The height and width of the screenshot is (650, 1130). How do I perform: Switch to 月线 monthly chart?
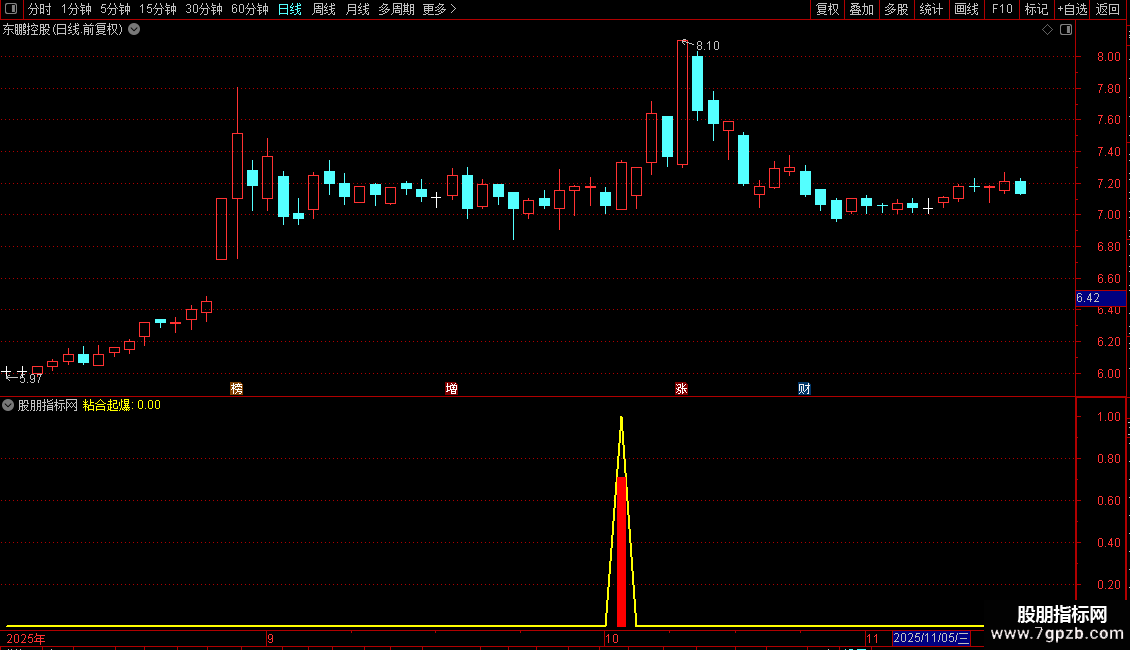click(x=357, y=9)
